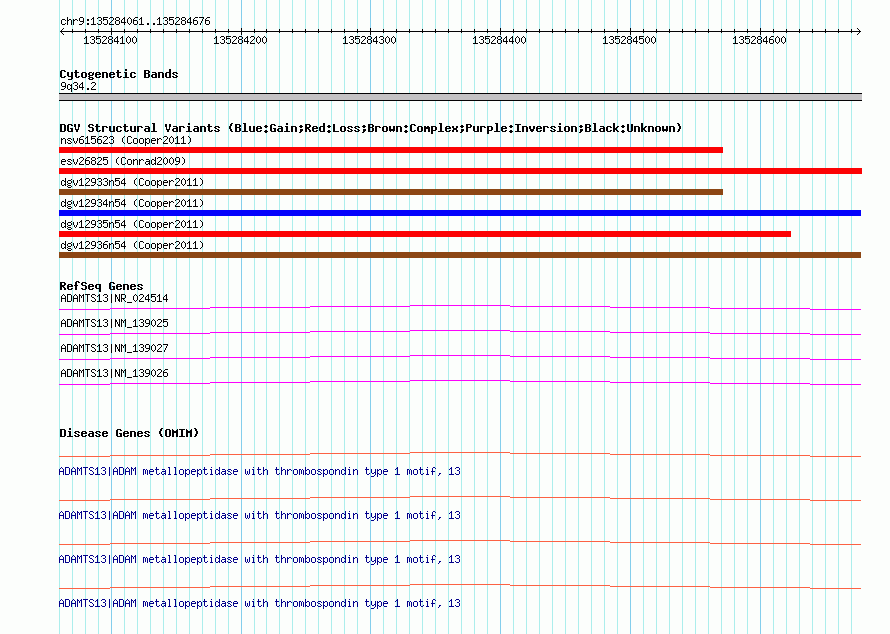Open variant esv26825 (Conrad2009) label
890x634 pixels.
[123, 161]
